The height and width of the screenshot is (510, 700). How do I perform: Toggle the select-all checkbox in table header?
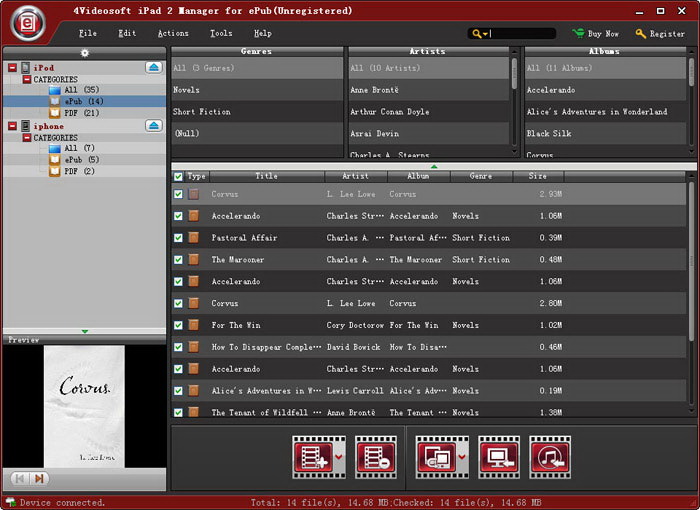[x=178, y=176]
